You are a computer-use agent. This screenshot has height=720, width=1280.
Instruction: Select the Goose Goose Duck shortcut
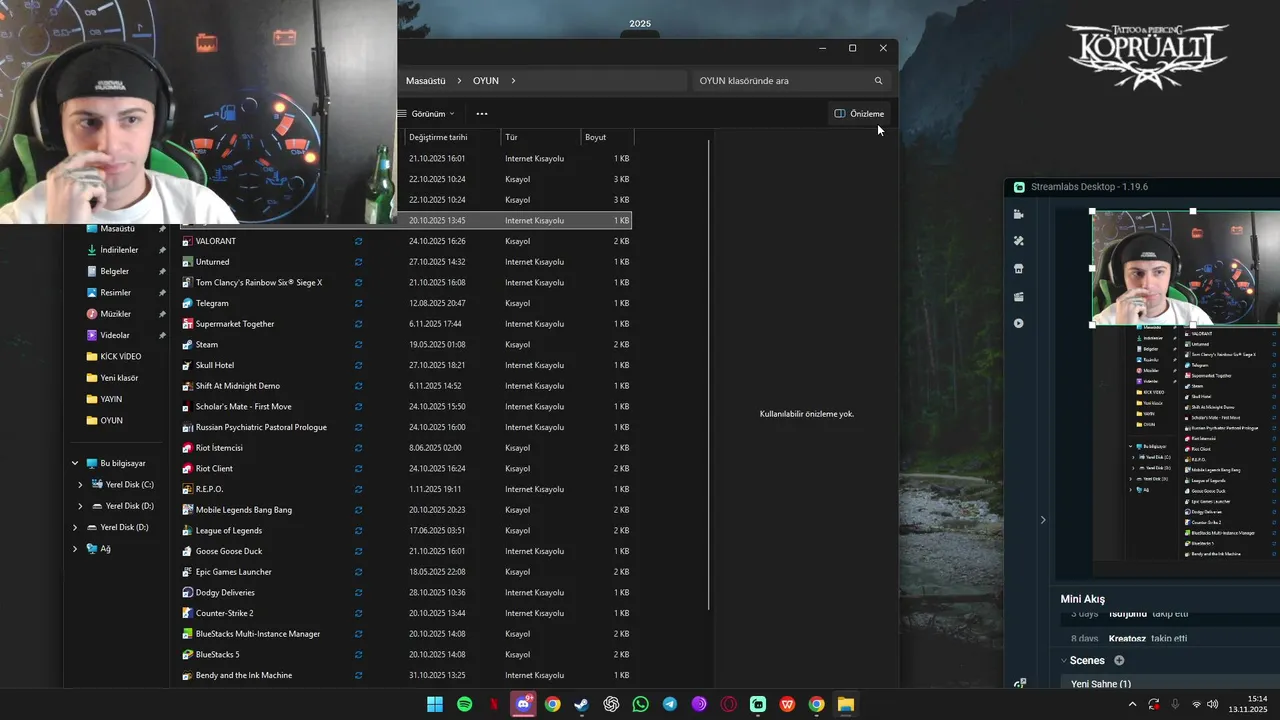(229, 551)
